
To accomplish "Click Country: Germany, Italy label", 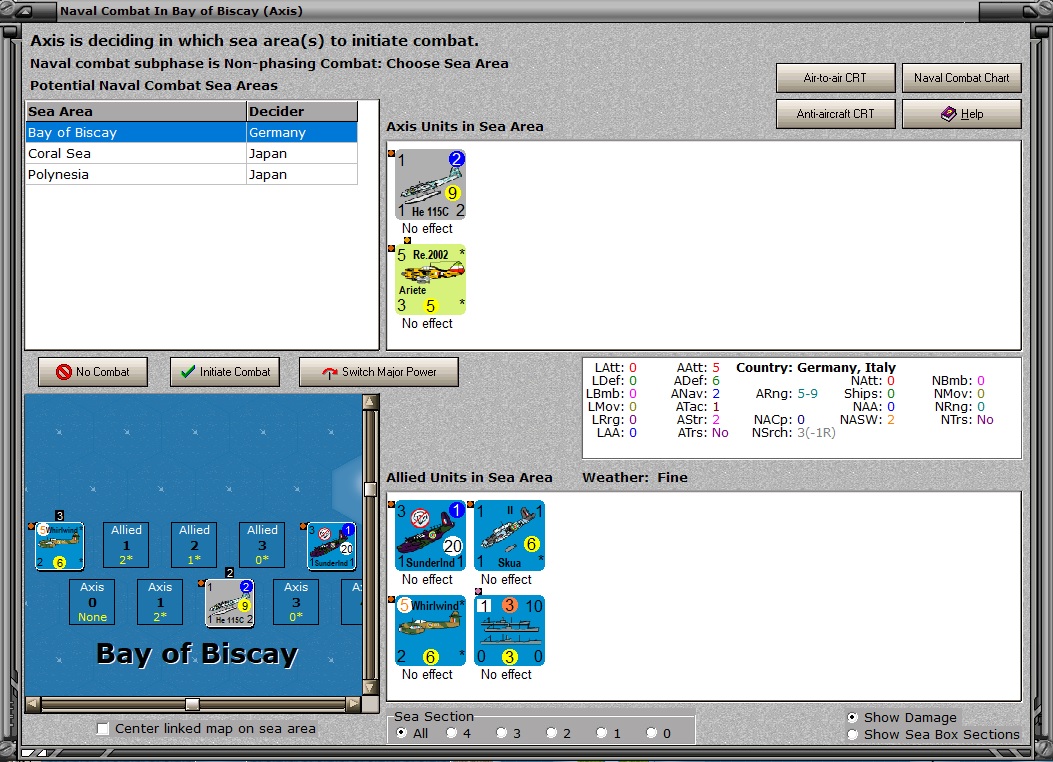I will pyautogui.click(x=816, y=367).
